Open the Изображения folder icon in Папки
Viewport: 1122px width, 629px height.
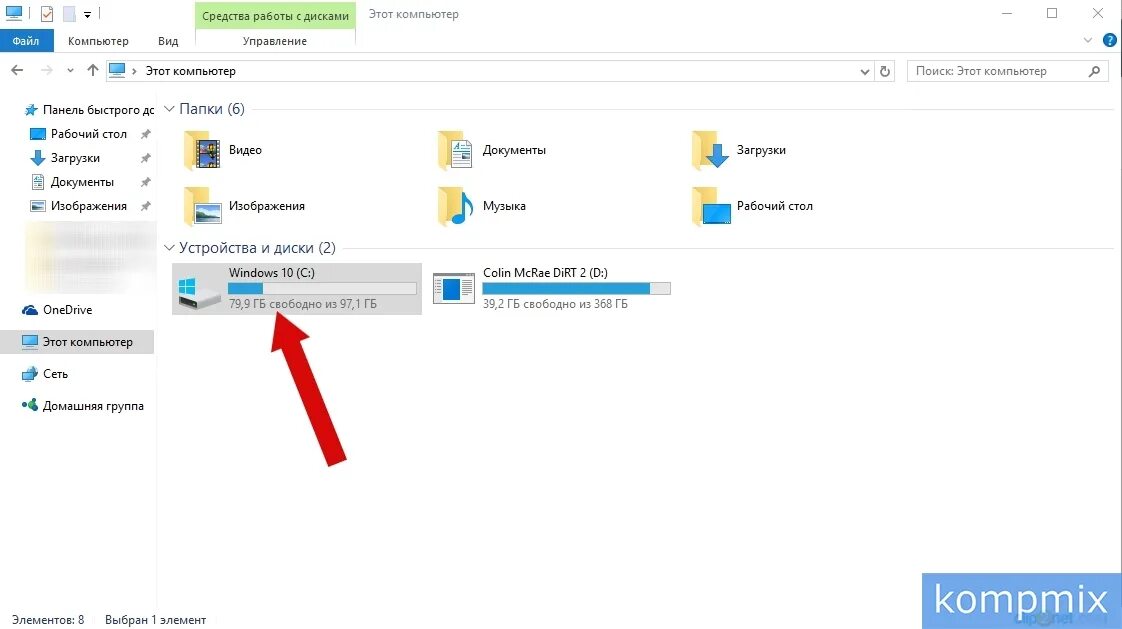(202, 206)
